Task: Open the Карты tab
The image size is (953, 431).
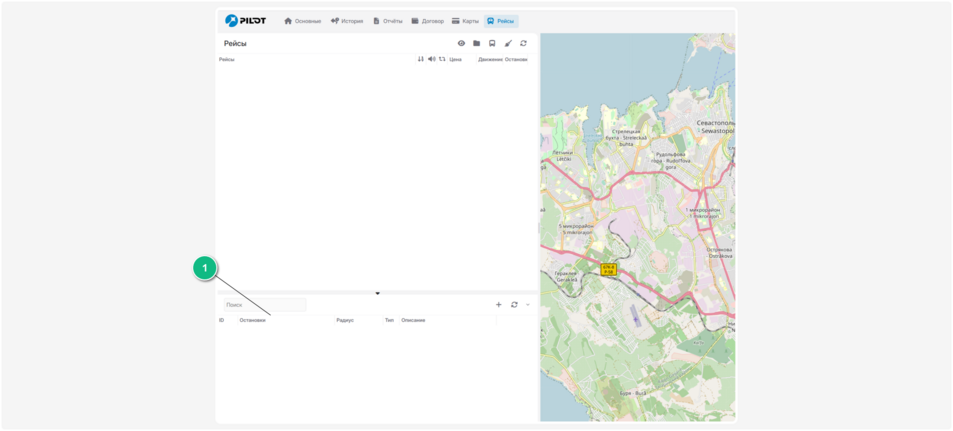Action: (466, 21)
